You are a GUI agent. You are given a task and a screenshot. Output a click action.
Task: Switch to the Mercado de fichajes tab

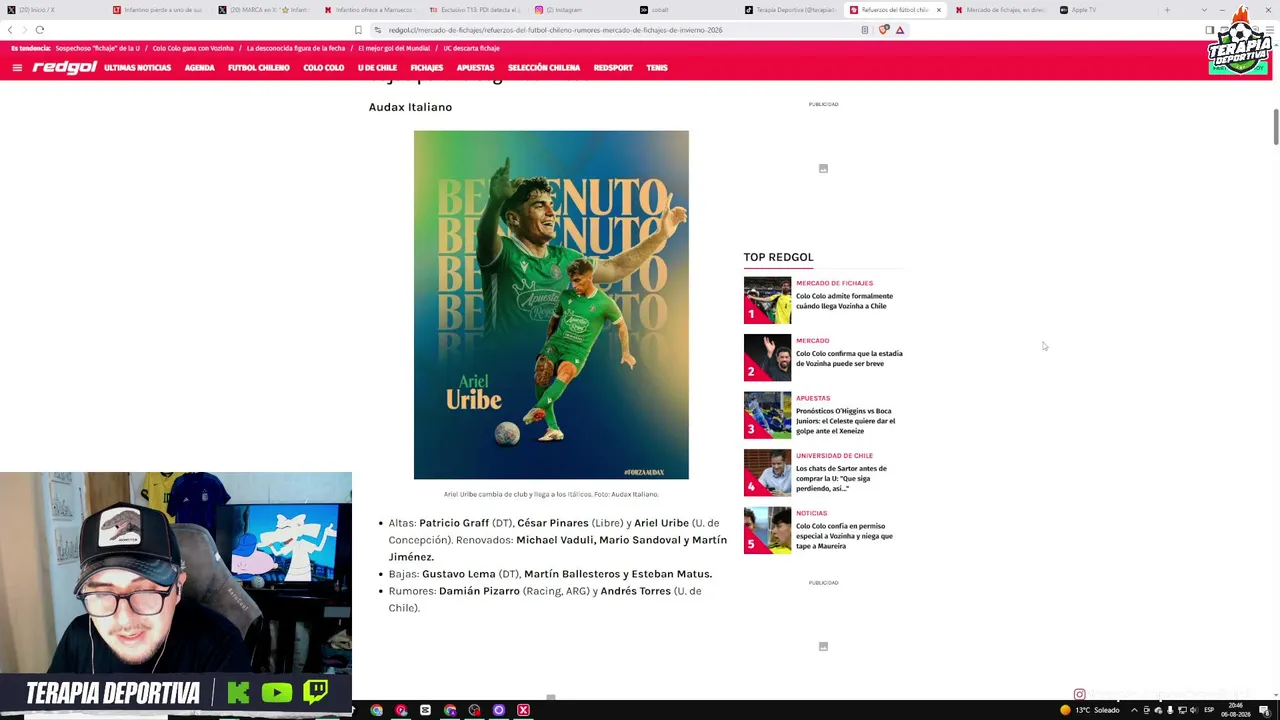coord(1000,10)
